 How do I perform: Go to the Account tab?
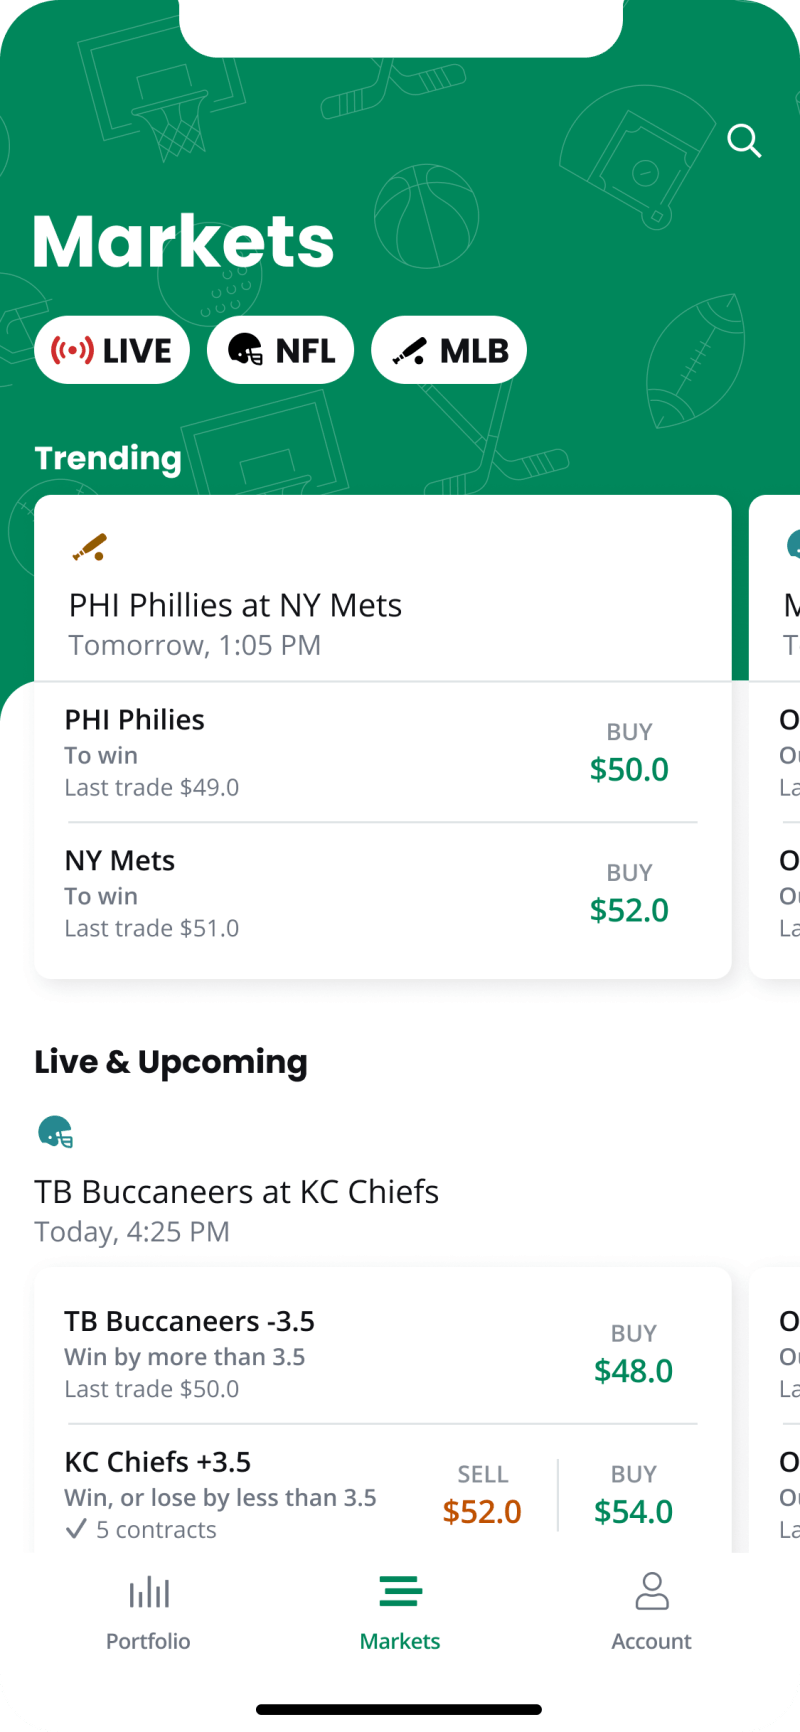click(x=651, y=1610)
